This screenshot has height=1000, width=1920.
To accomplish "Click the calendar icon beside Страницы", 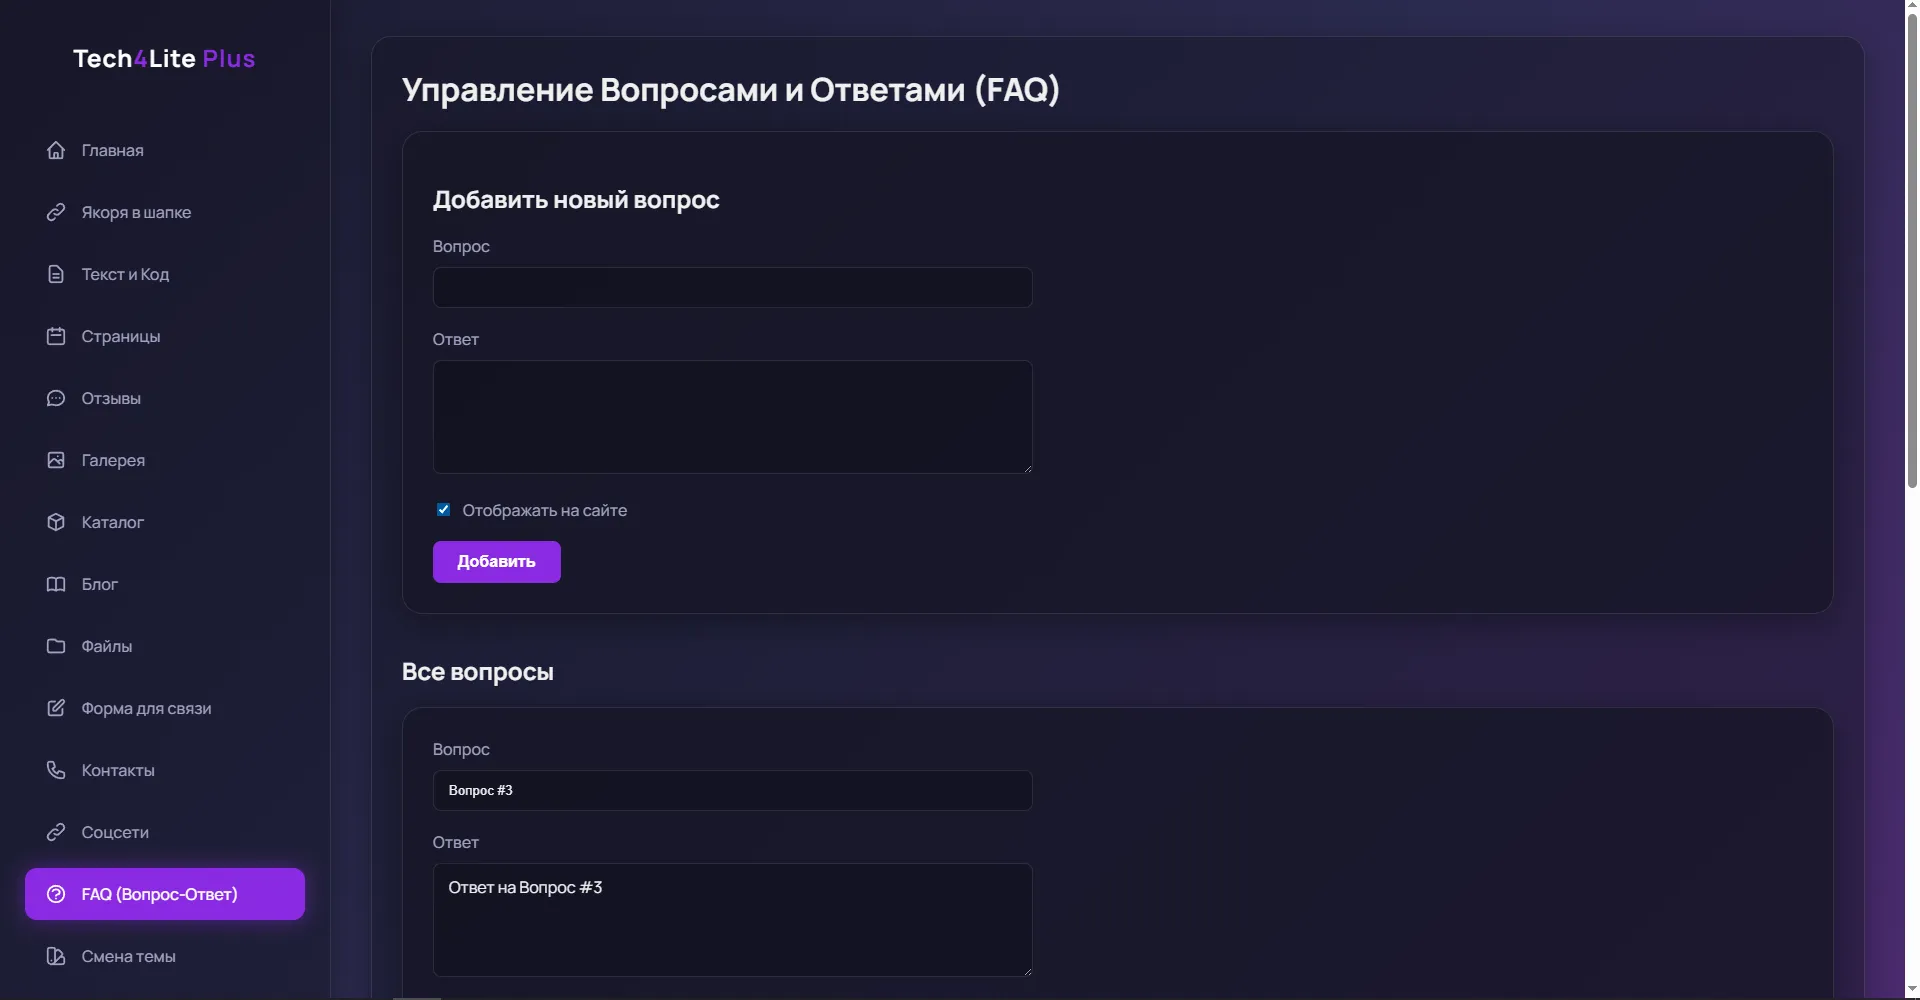I will (x=56, y=336).
